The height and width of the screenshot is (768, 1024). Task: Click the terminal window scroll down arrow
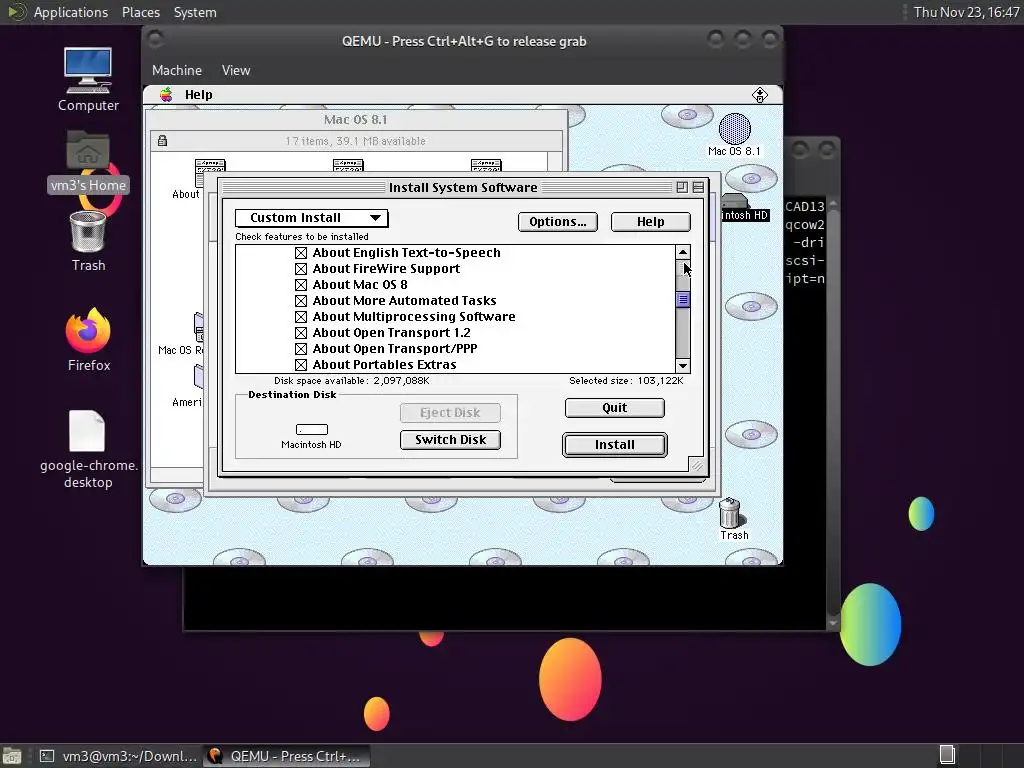point(833,623)
